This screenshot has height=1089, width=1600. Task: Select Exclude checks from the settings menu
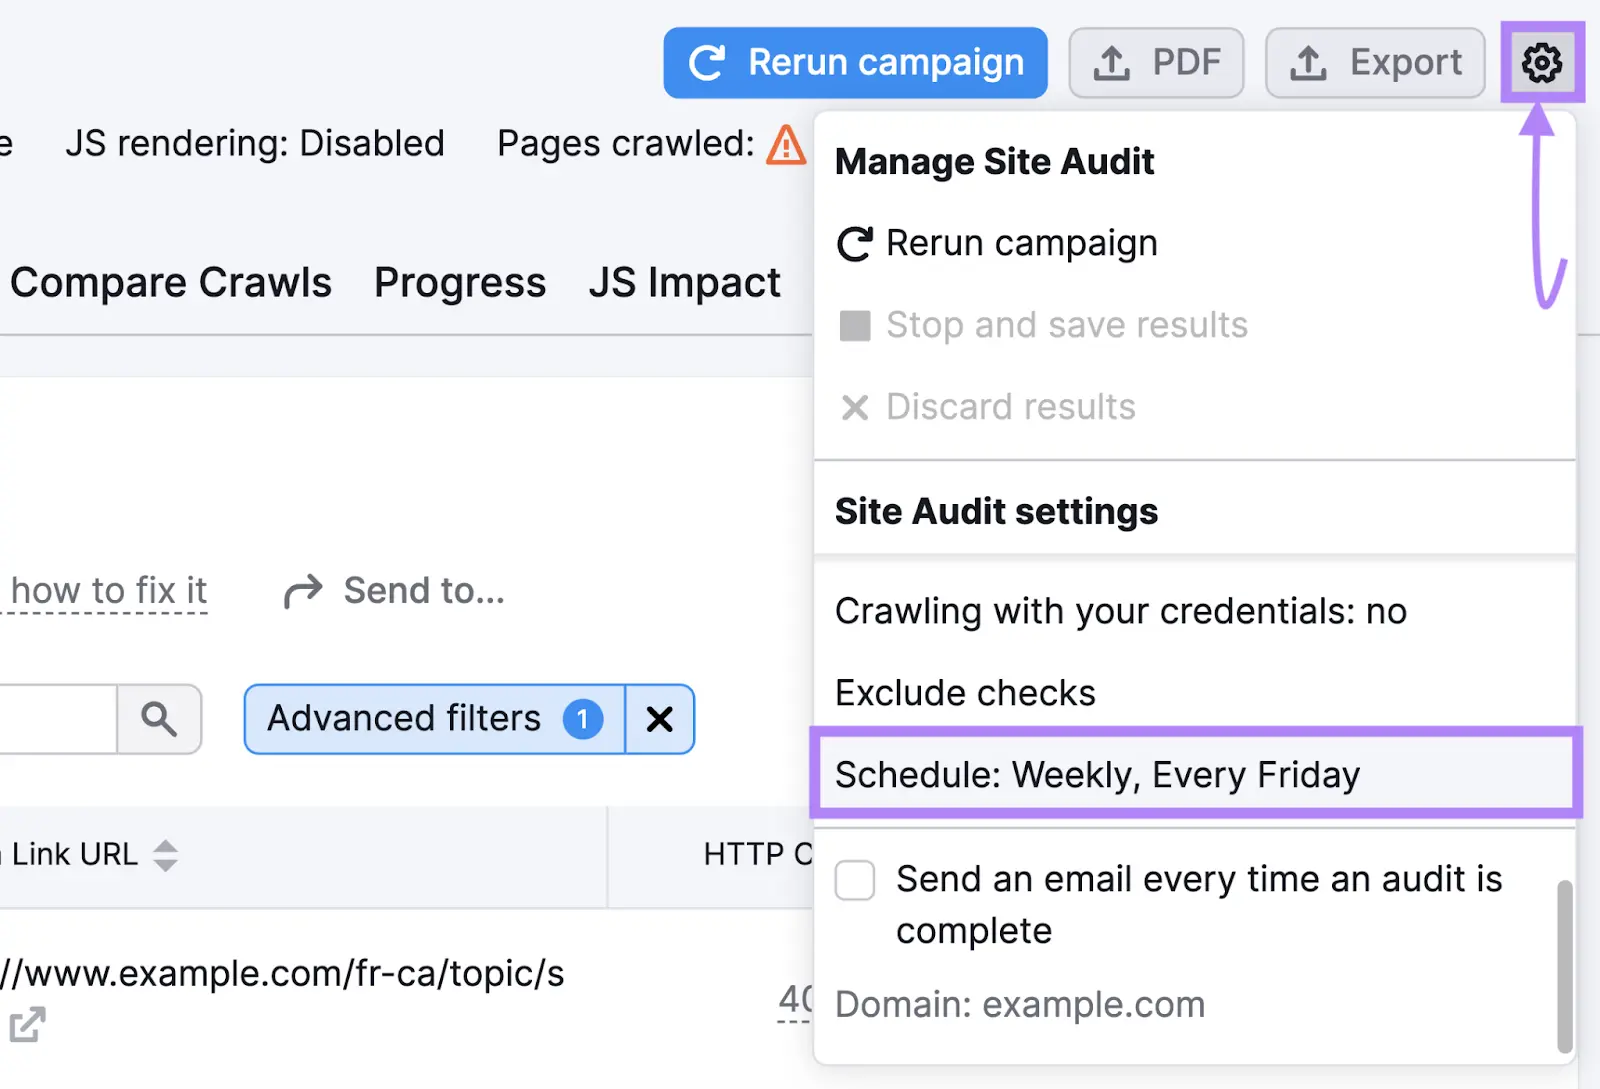click(x=965, y=692)
